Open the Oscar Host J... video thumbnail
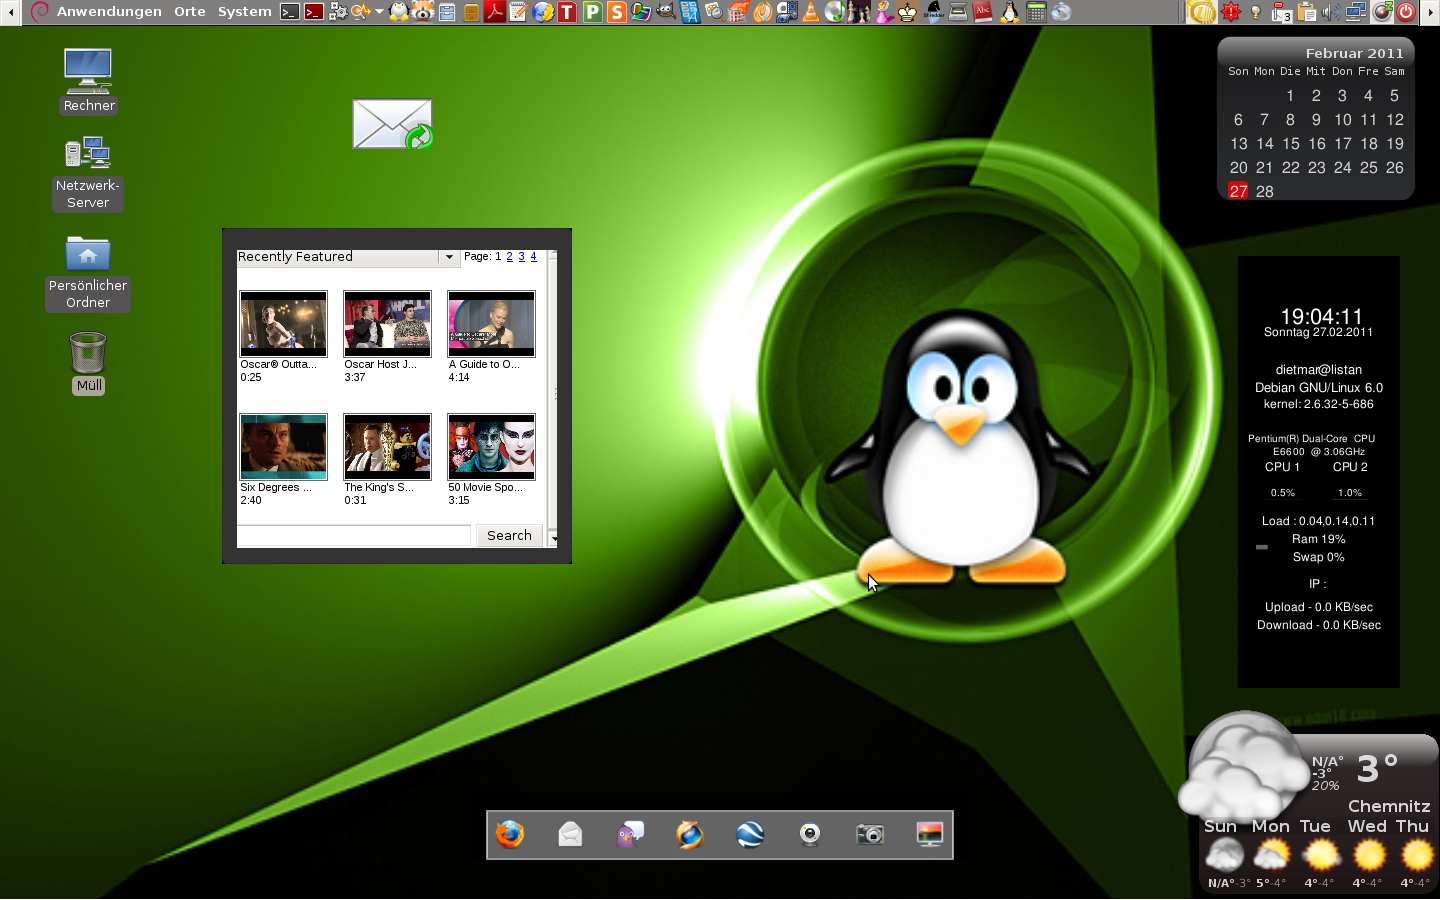This screenshot has width=1440, height=900. (x=387, y=324)
